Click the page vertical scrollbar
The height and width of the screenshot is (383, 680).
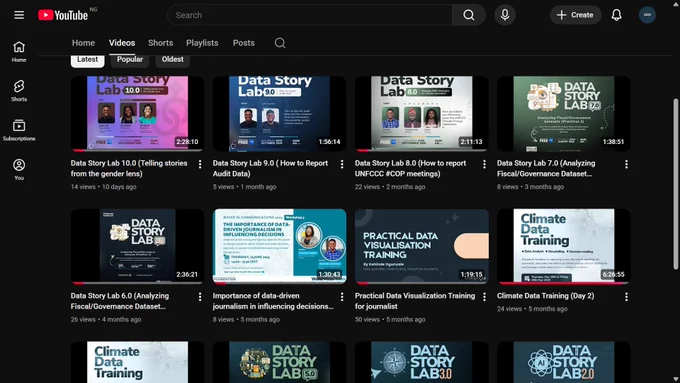coord(675,184)
